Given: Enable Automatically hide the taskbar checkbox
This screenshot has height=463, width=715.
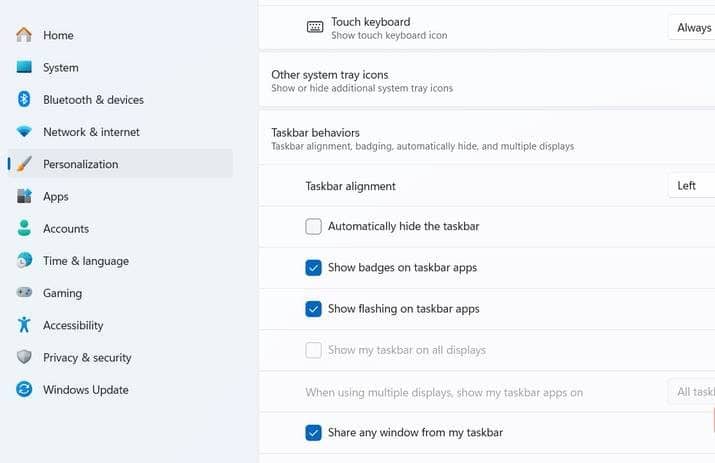Looking at the screenshot, I should pos(313,226).
